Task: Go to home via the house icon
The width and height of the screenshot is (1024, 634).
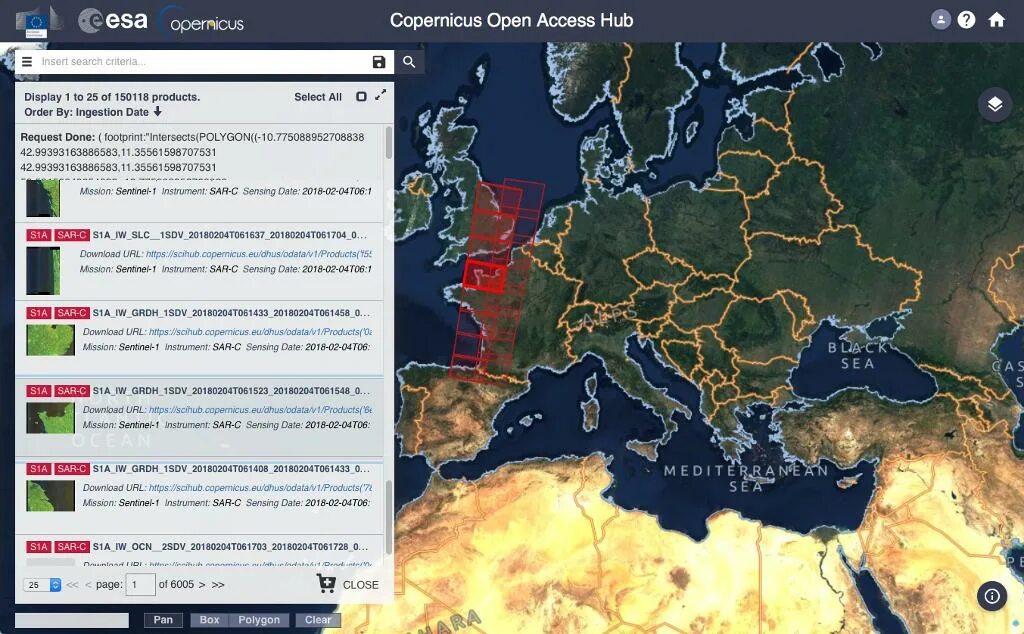Action: pyautogui.click(x=997, y=20)
